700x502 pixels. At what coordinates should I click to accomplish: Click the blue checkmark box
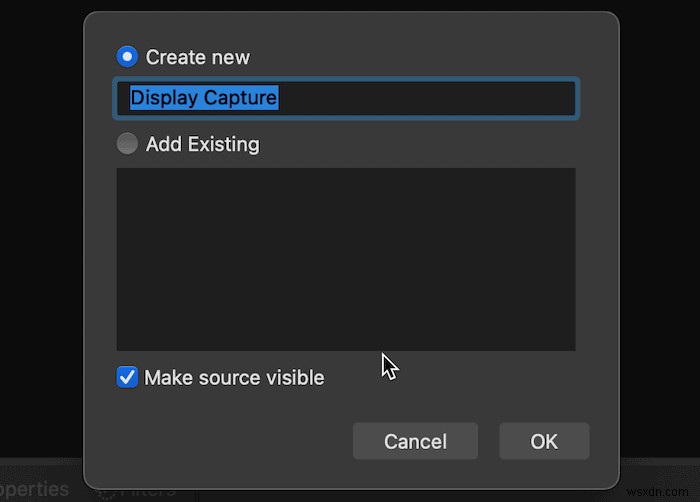[127, 377]
